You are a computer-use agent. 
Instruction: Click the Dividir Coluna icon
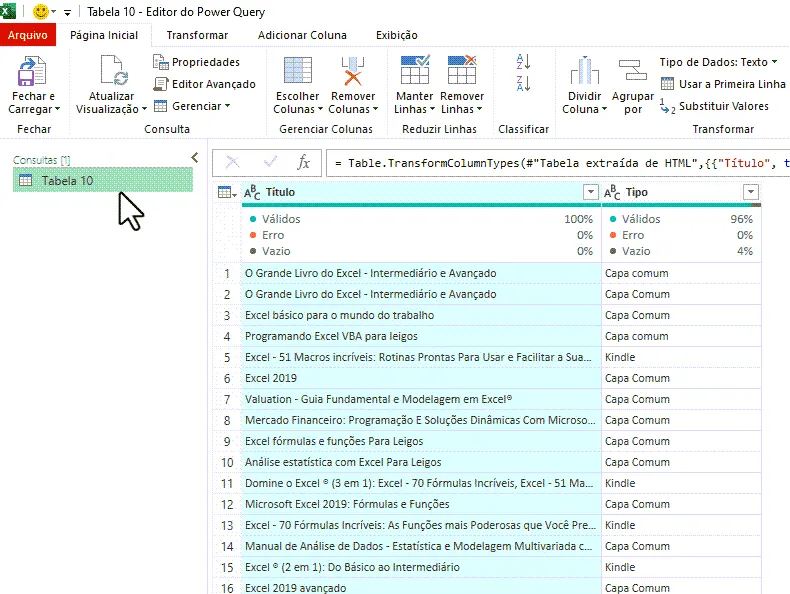pos(584,70)
